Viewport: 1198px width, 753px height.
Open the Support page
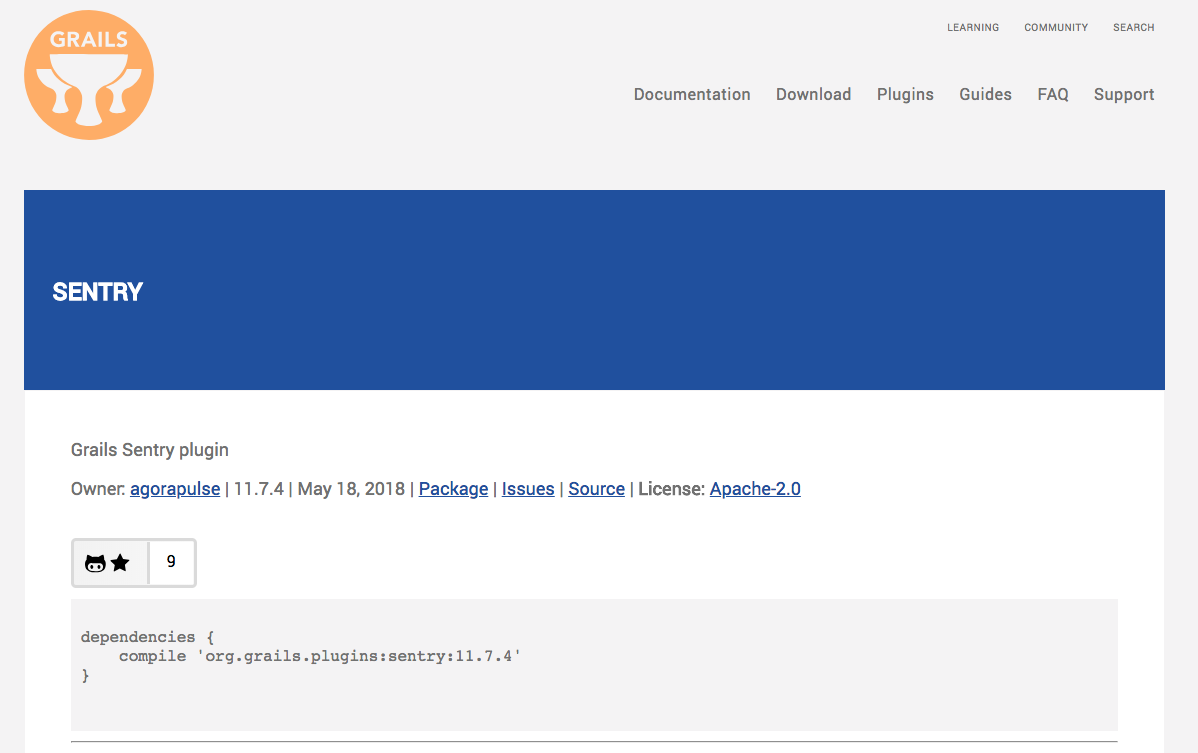tap(1123, 95)
